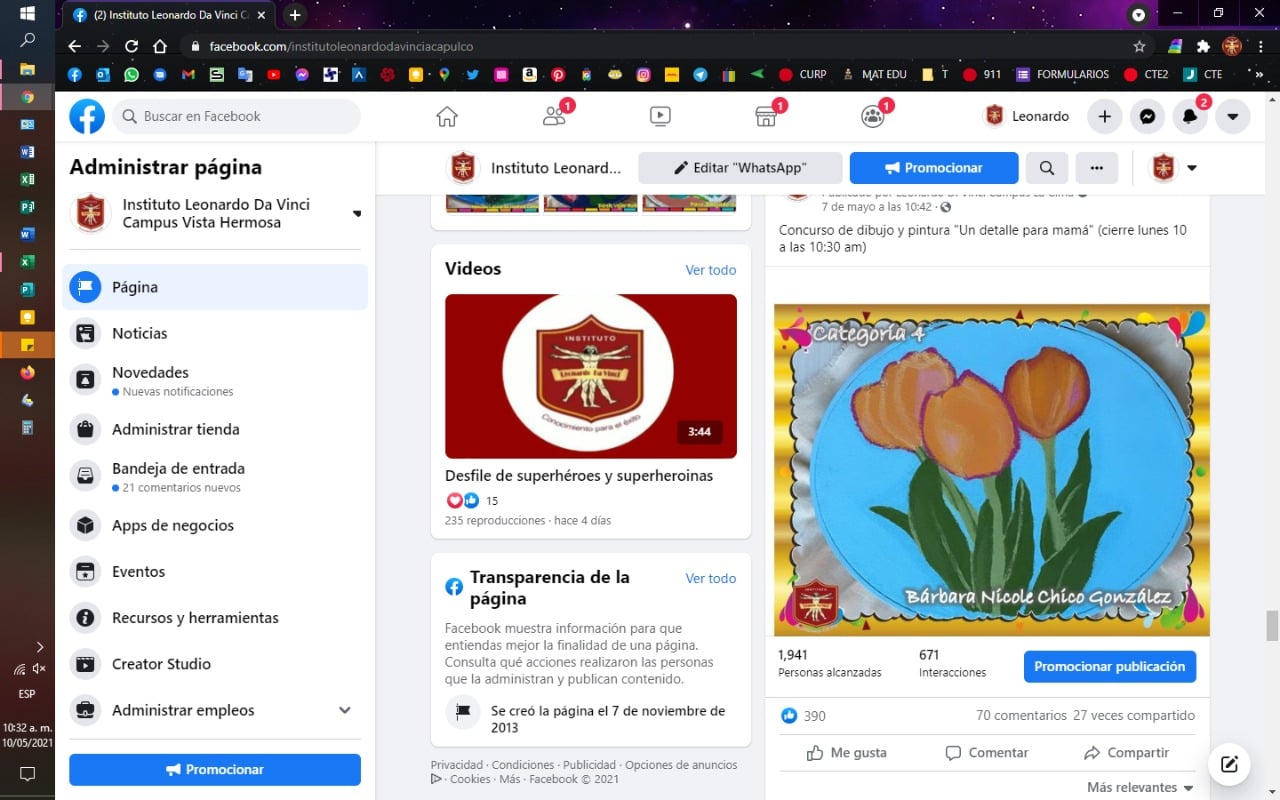Screen dimensions: 1280x800
Task: Open Pinterest bookmark icon
Action: [558, 74]
